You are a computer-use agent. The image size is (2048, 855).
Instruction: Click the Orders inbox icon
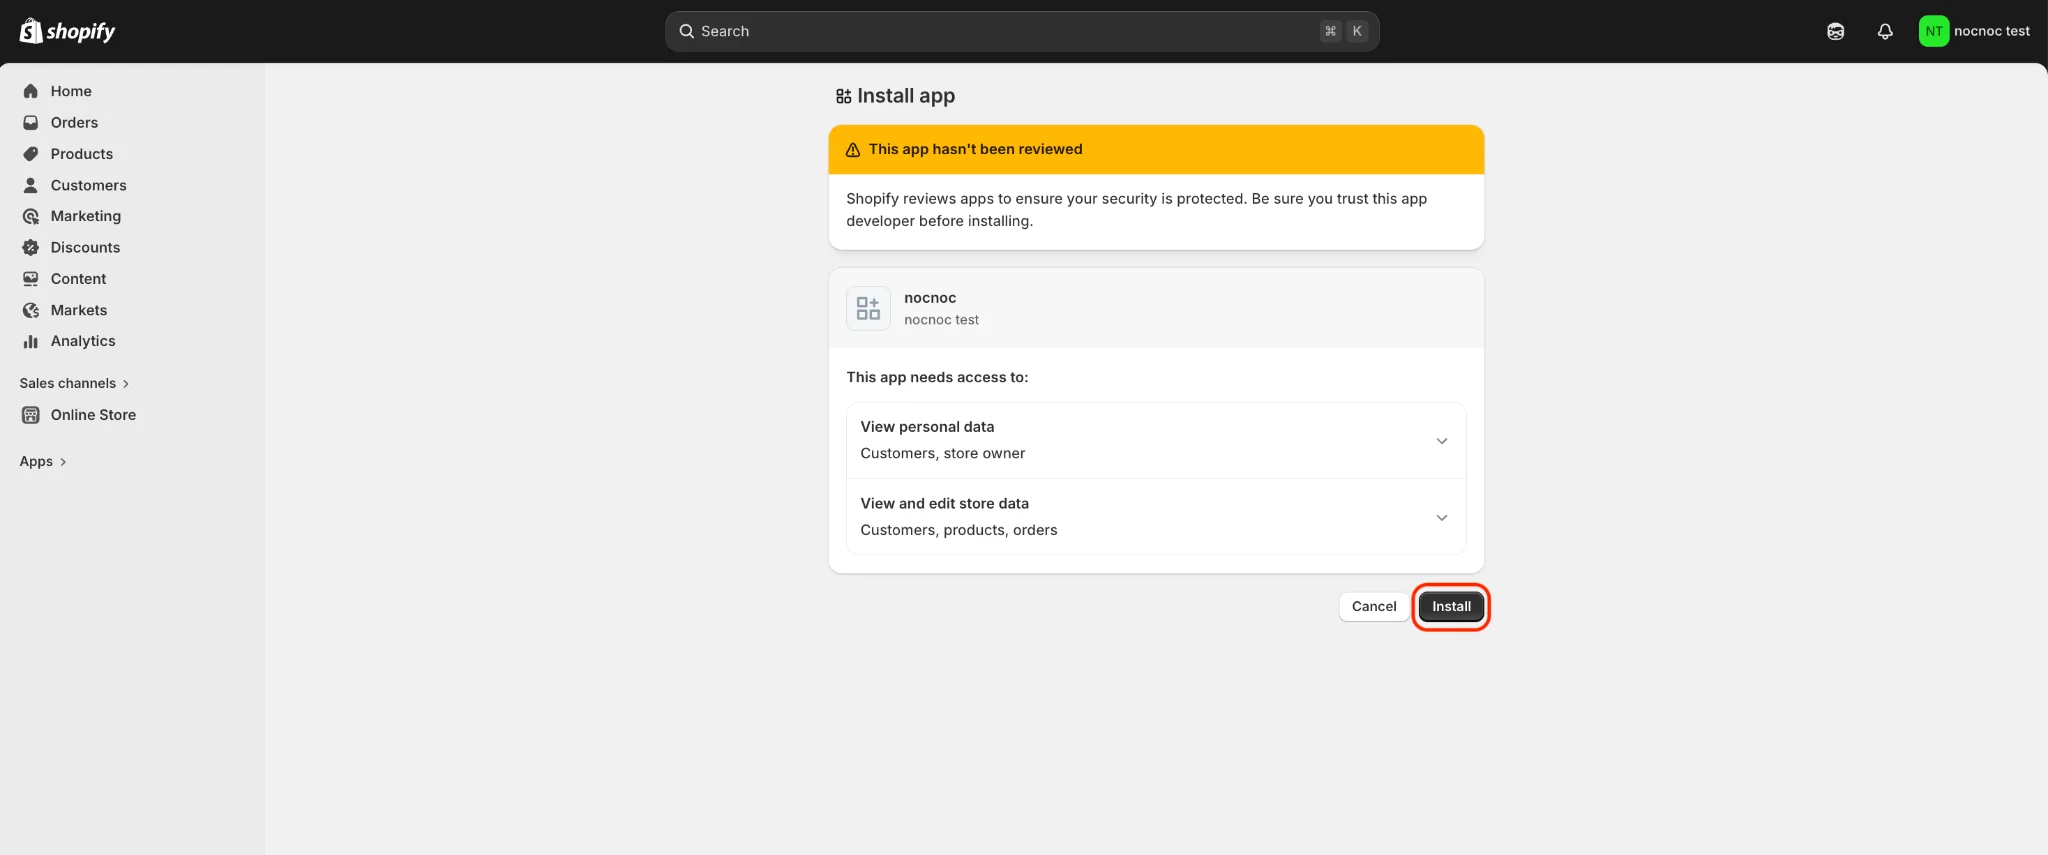[31, 122]
